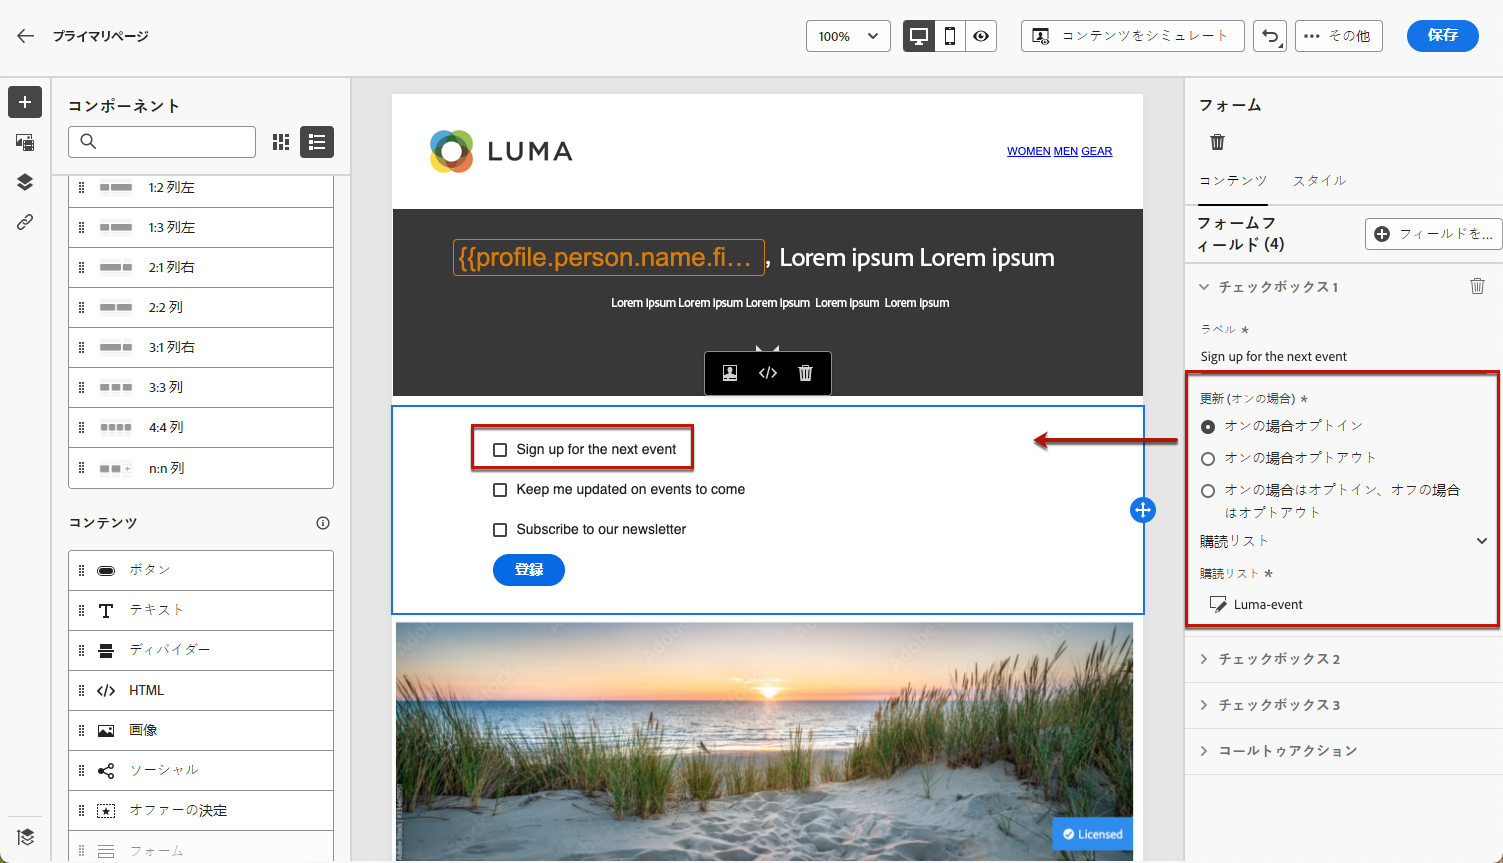Open the WOMEN link in the header
The height and width of the screenshot is (863, 1503).
pyautogui.click(x=1028, y=152)
